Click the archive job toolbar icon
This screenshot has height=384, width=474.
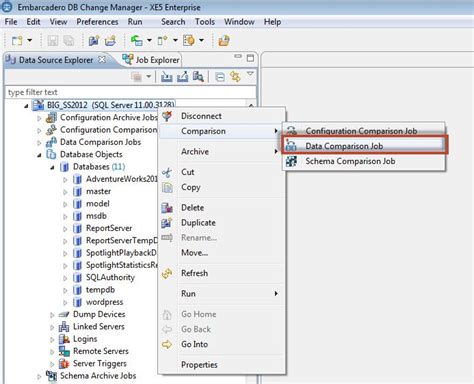click(163, 41)
